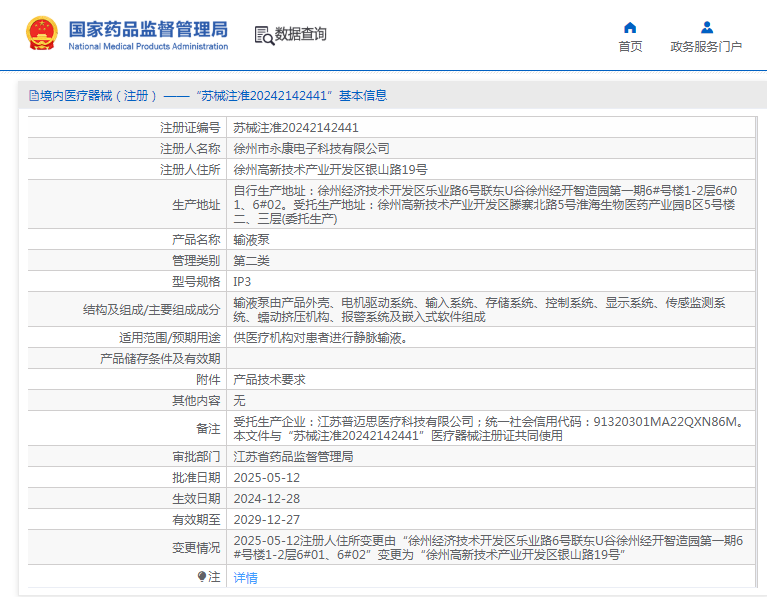This screenshot has width=767, height=597.
Task: Click the 其他内容 row label
Action: 196,401
